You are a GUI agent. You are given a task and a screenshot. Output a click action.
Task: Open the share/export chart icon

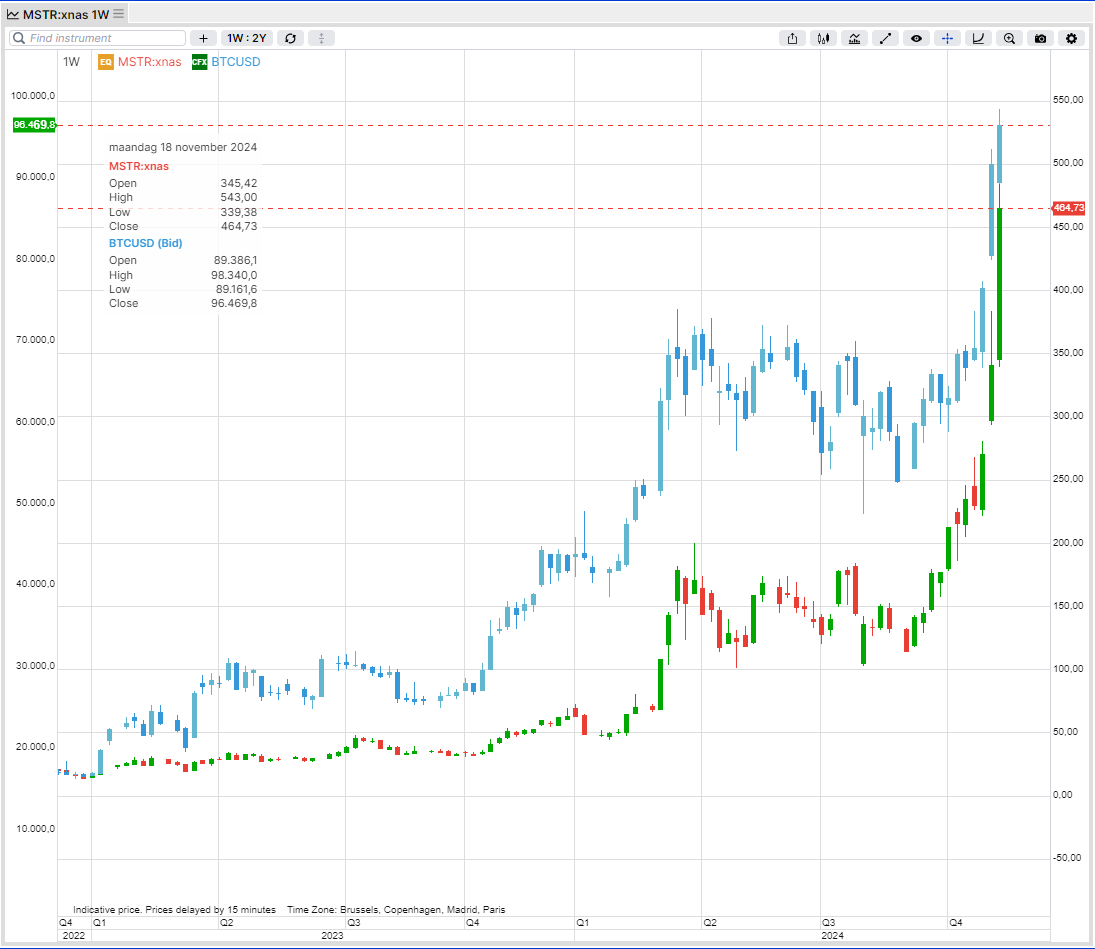click(x=791, y=38)
